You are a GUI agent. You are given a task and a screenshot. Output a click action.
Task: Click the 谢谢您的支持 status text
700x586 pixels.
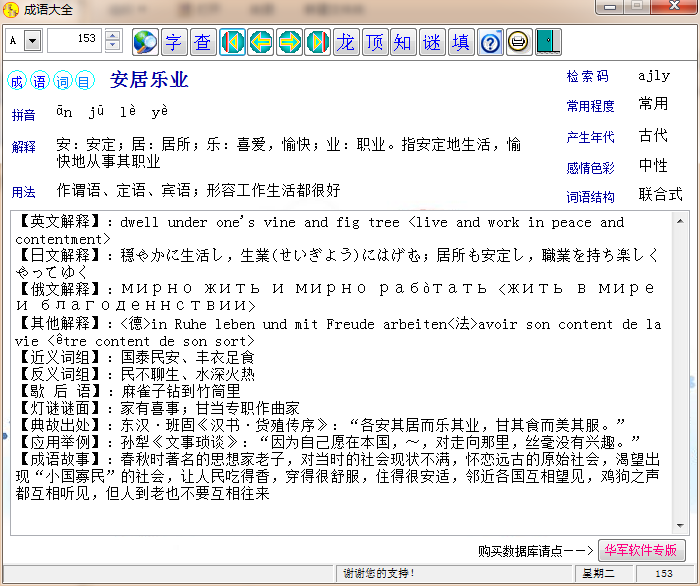[x=379, y=574]
